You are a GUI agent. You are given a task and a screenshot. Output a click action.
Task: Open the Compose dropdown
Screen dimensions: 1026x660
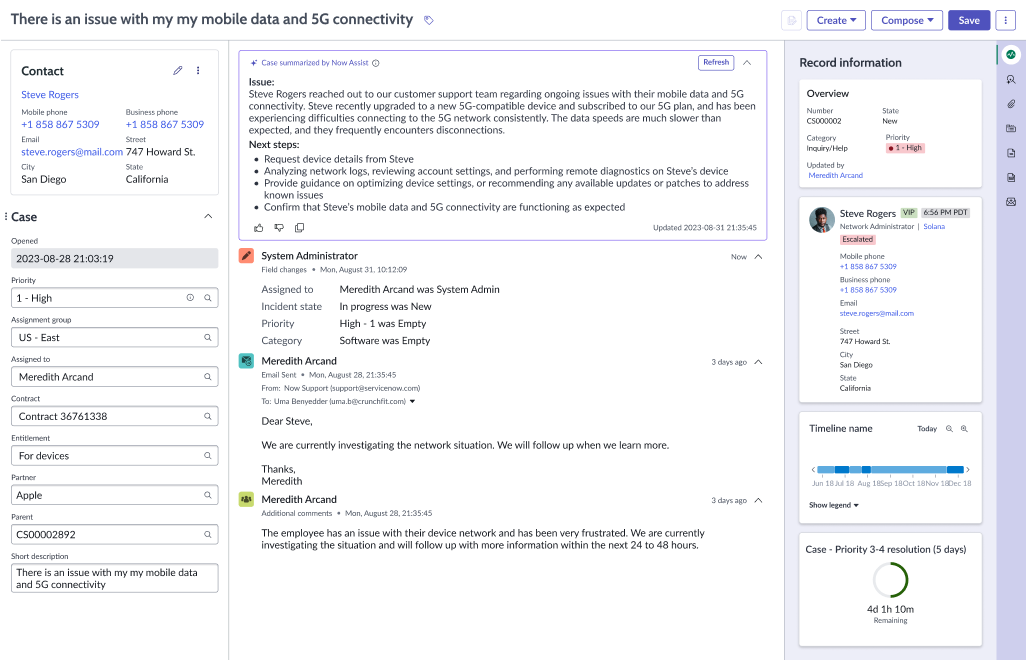907,20
